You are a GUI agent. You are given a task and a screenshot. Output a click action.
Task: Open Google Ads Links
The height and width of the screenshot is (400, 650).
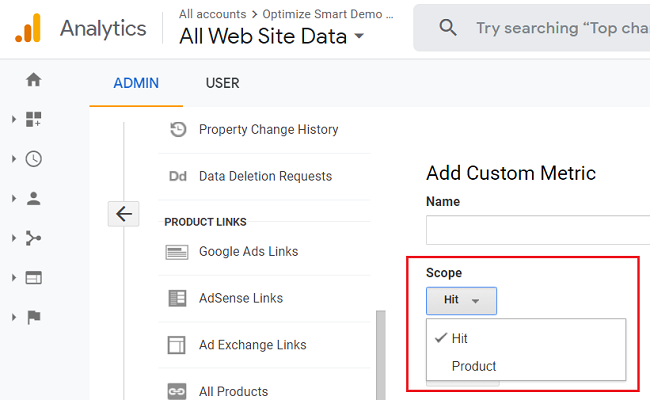248,251
